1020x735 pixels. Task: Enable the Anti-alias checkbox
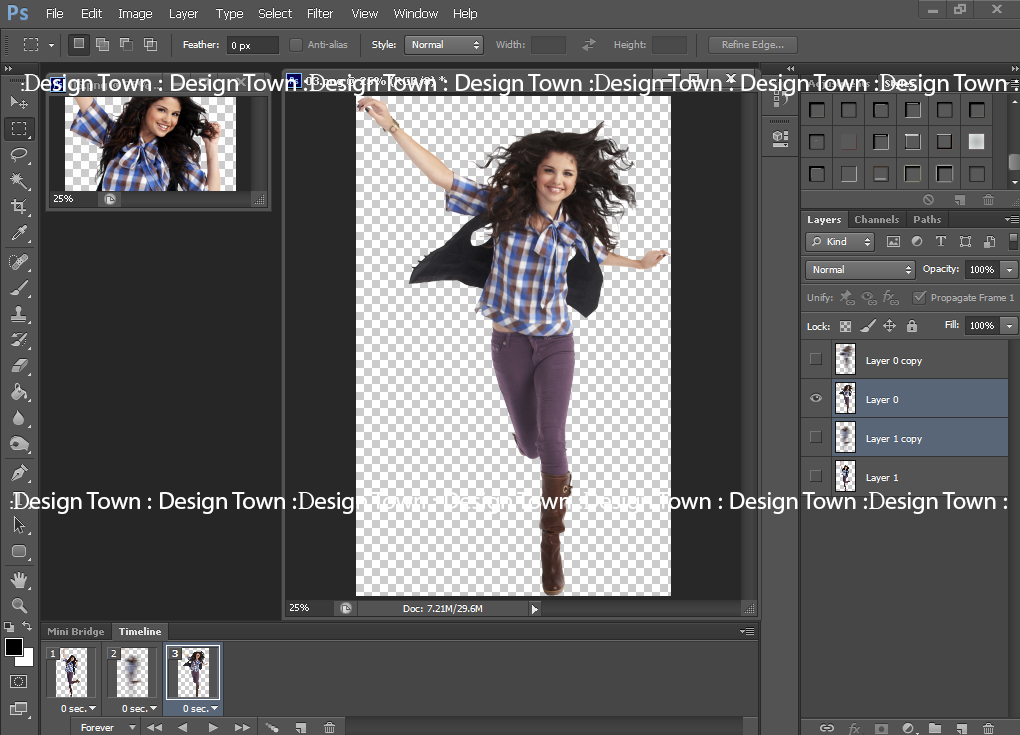(296, 45)
